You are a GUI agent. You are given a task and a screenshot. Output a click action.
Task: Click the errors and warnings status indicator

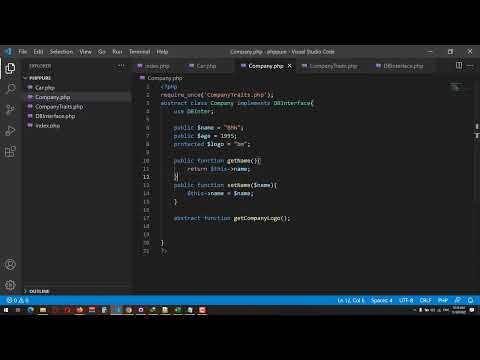pyautogui.click(x=17, y=300)
